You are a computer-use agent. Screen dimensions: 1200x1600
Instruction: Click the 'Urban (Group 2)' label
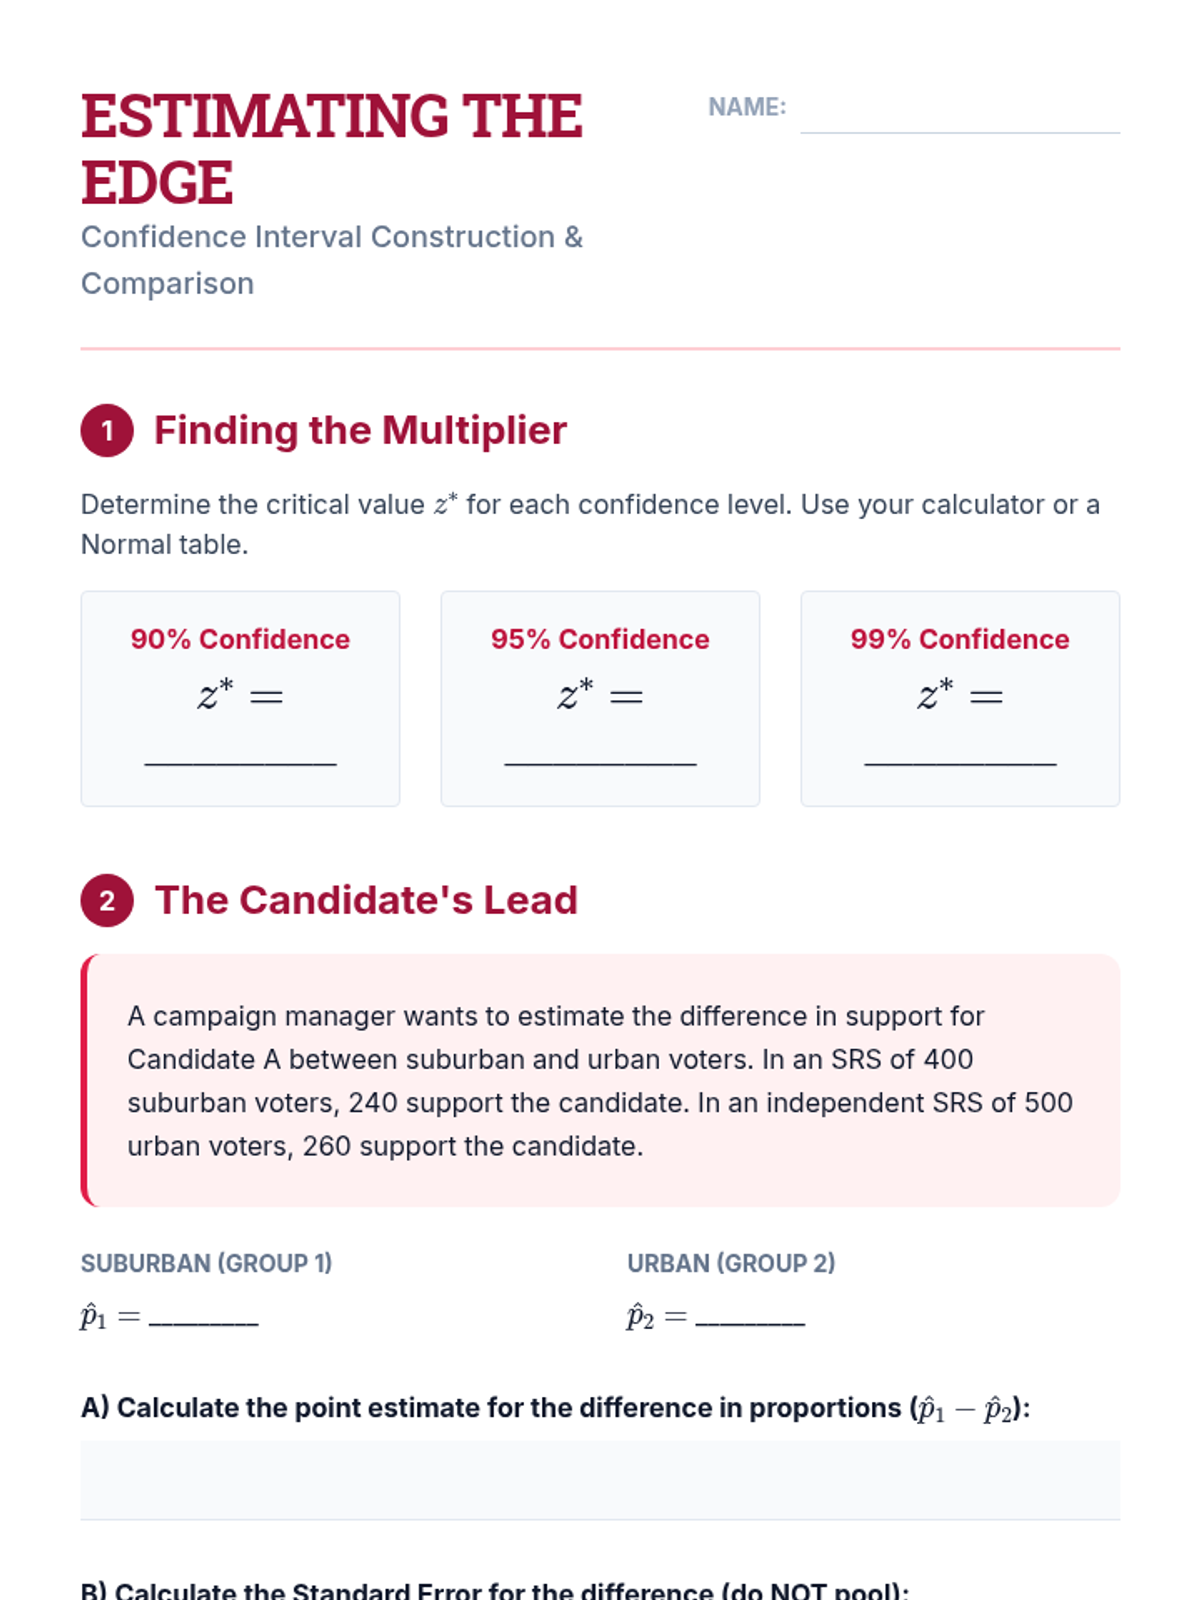coord(731,1264)
